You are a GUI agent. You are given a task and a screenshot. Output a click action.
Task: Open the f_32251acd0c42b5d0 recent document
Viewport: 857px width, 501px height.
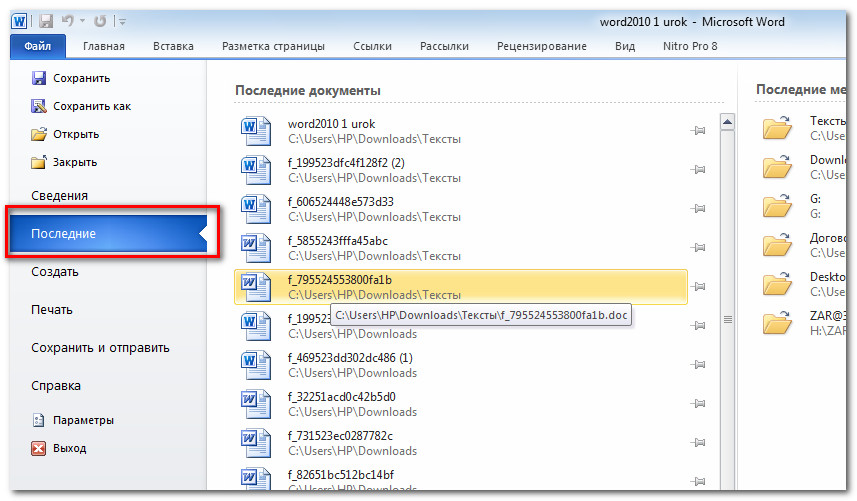coord(341,396)
